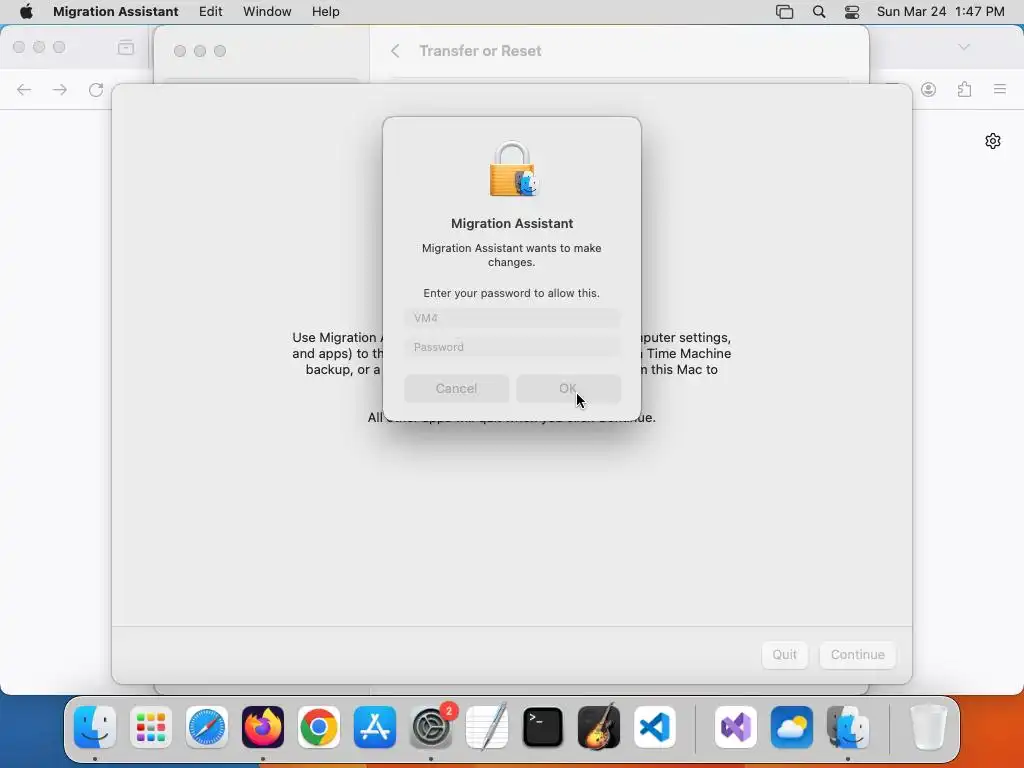
Task: Open System Settings from the Dock
Action: [x=431, y=727]
